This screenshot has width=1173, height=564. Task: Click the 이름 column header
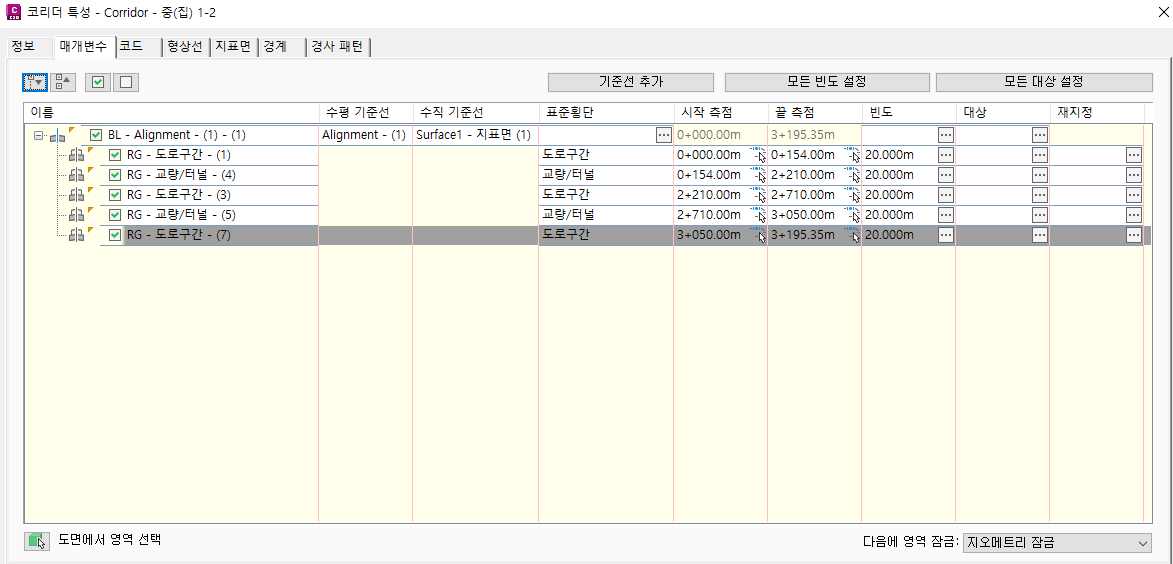point(171,112)
